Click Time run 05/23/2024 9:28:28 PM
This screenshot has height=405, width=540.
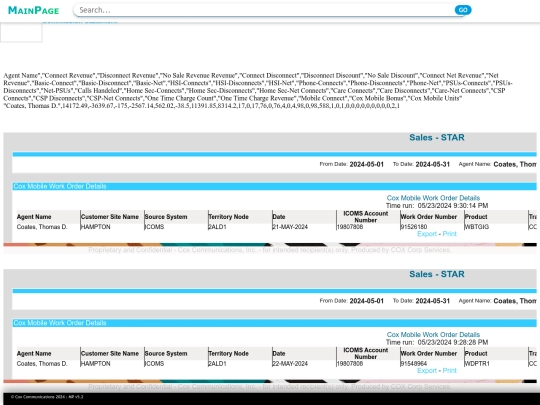pyautogui.click(x=437, y=342)
